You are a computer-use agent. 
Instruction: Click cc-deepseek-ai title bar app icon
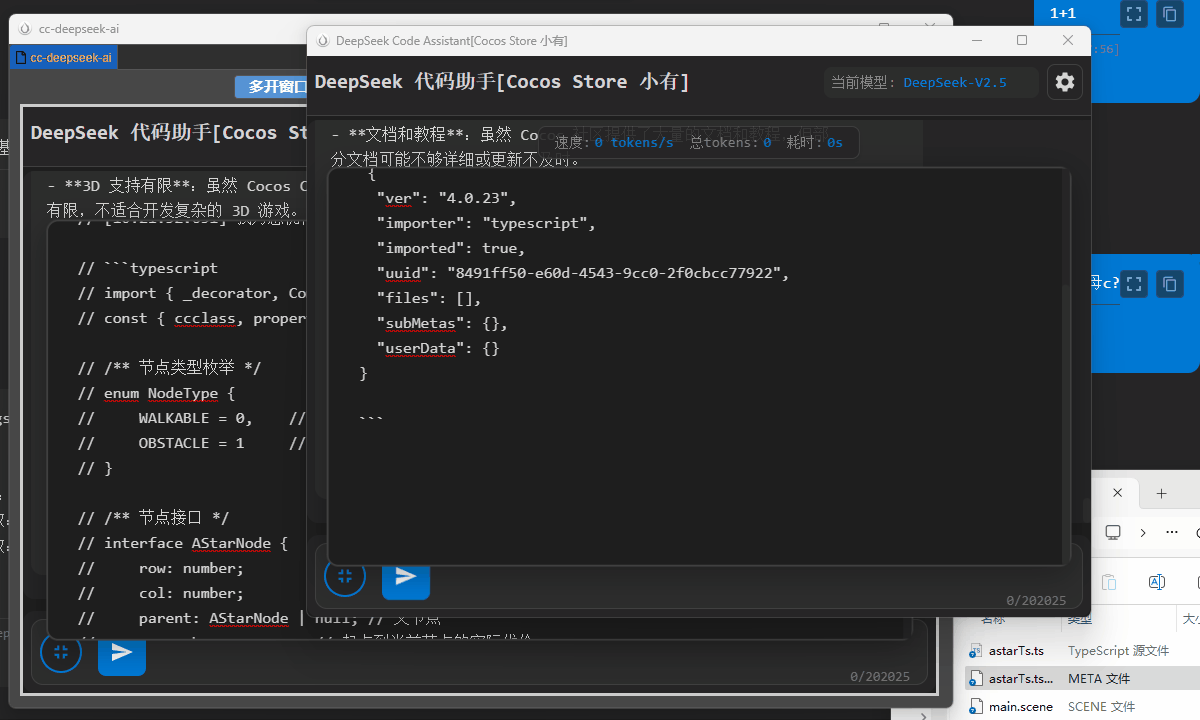pyautogui.click(x=25, y=29)
